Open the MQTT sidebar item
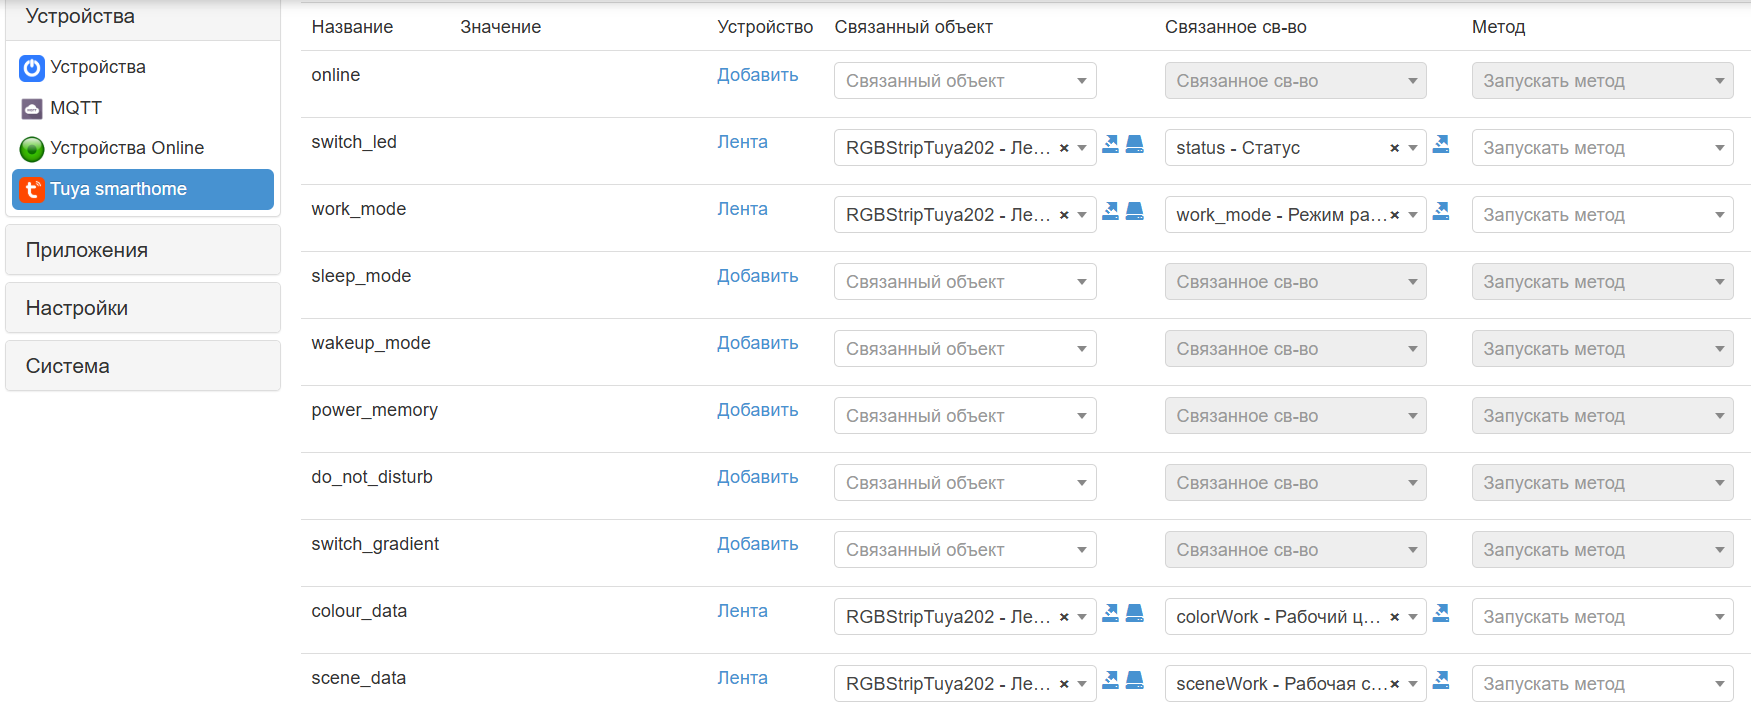Image resolution: width=1751 pixels, height=708 pixels. click(76, 108)
